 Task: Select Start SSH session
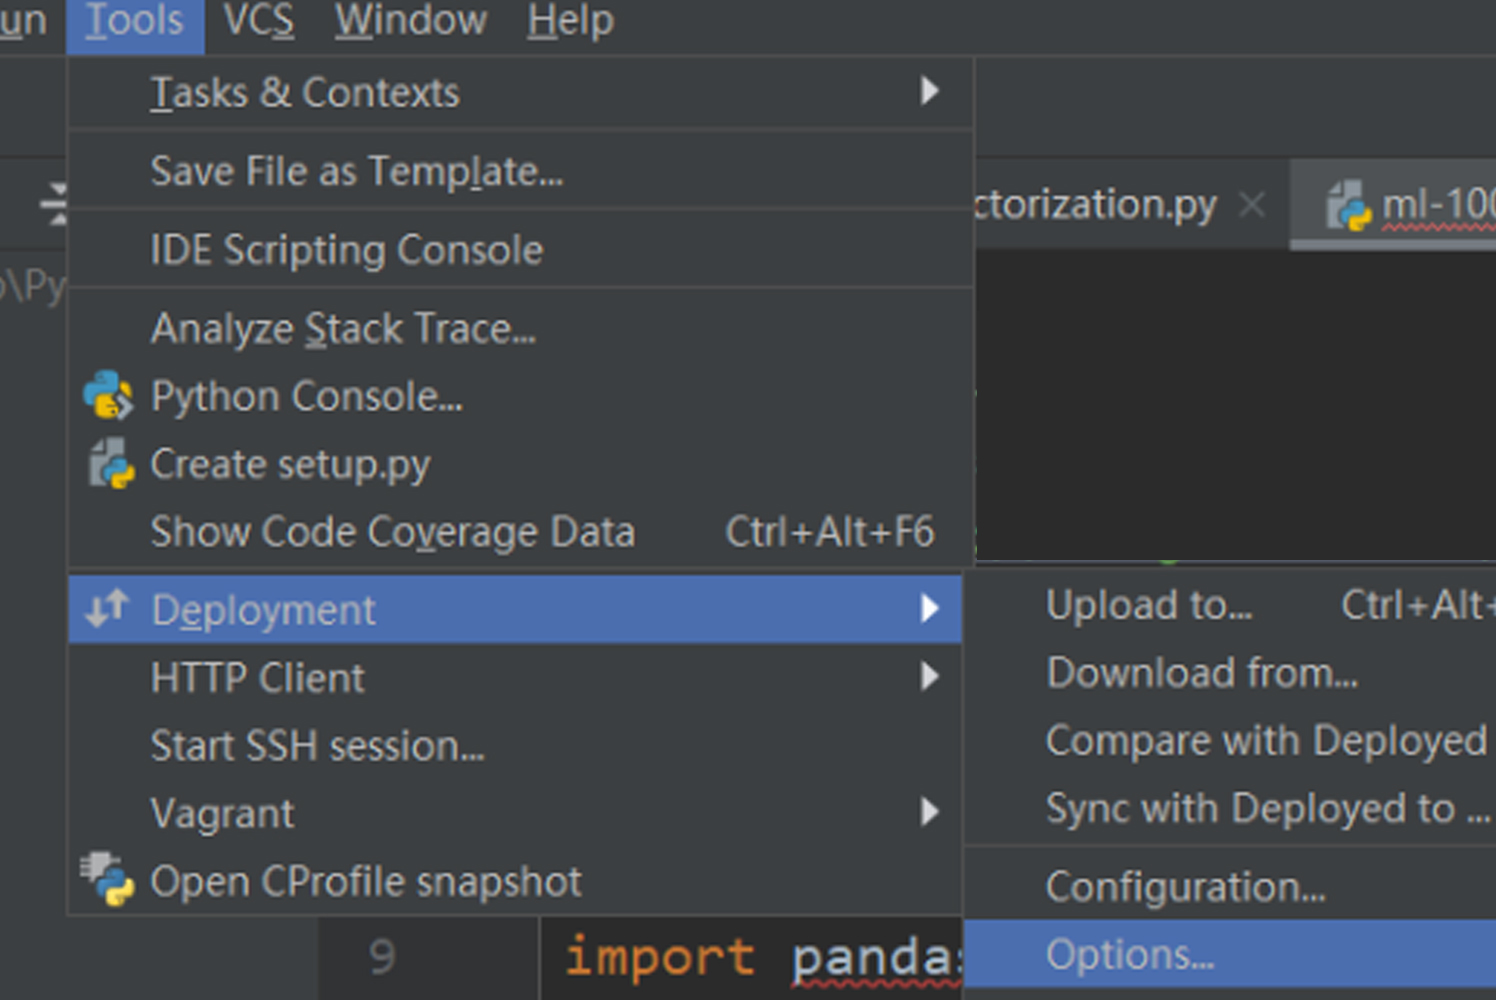515,746
